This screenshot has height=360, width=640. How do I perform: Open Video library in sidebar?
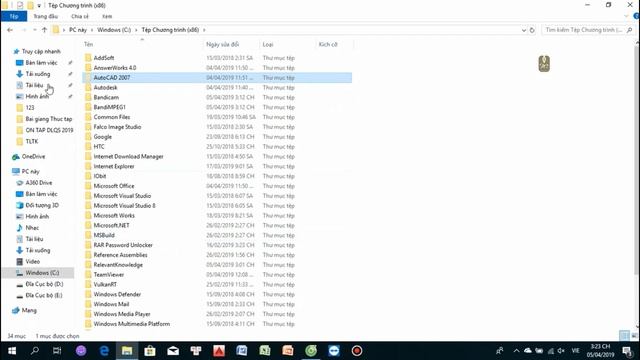pos(32,262)
